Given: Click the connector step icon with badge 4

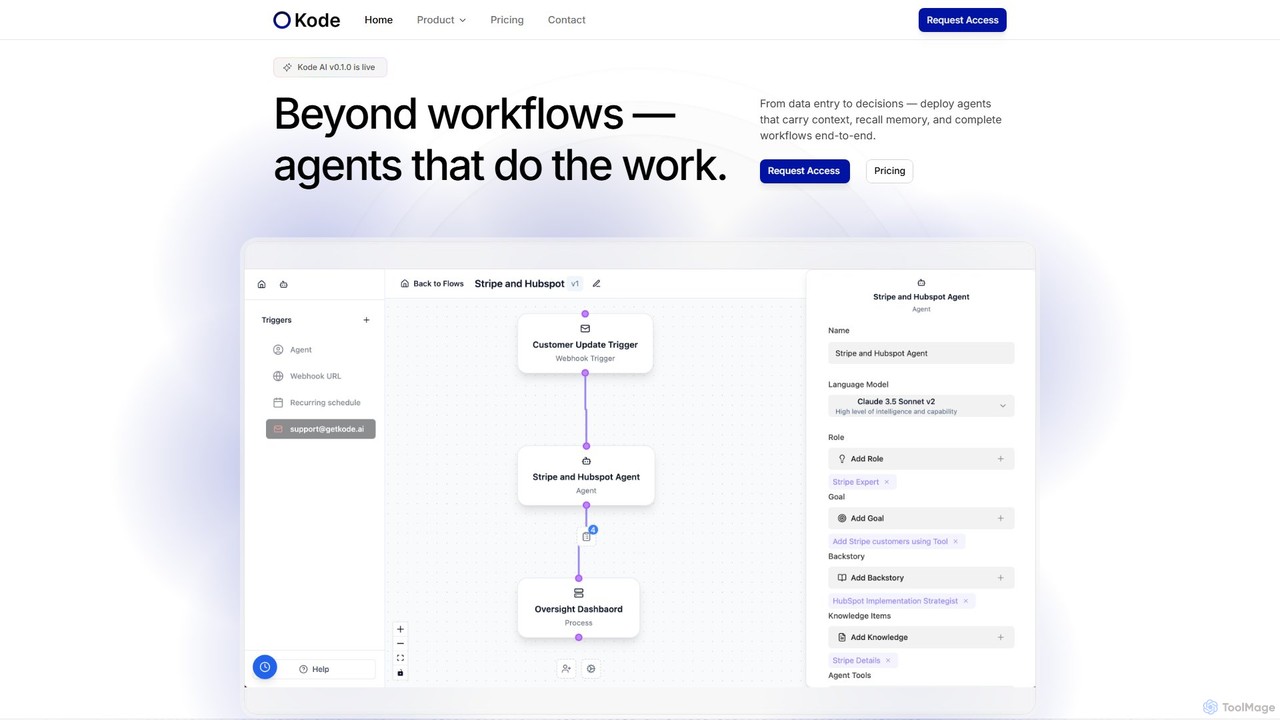Looking at the screenshot, I should [x=587, y=536].
